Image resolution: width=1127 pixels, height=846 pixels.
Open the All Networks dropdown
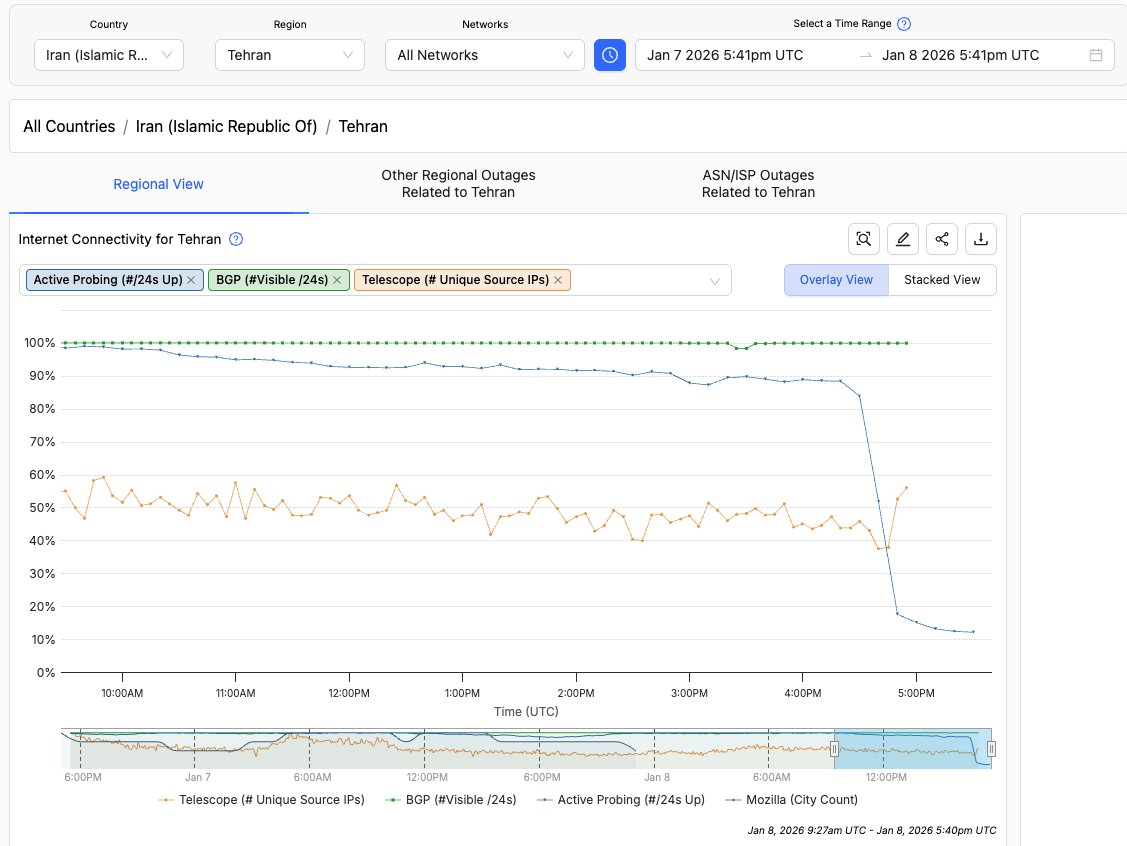coord(484,55)
